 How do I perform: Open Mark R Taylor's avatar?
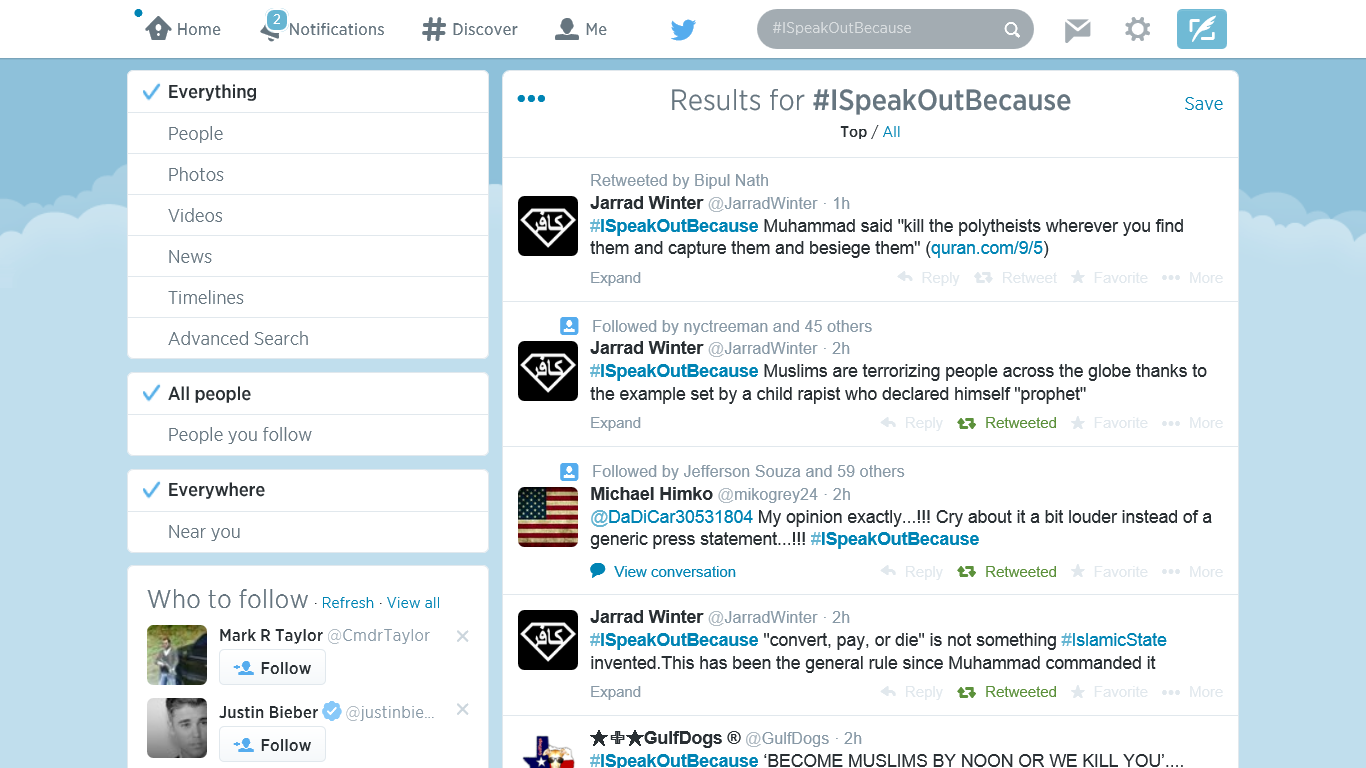coord(177,655)
